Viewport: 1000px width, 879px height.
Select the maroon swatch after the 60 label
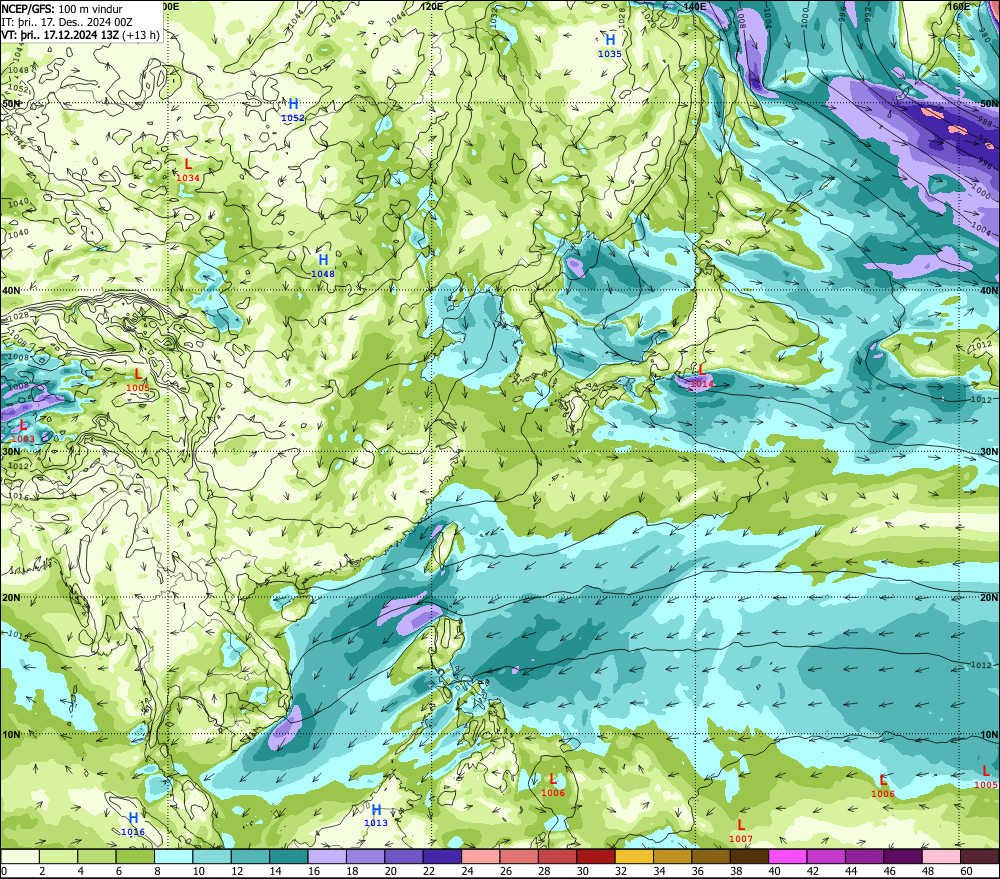tap(979, 856)
